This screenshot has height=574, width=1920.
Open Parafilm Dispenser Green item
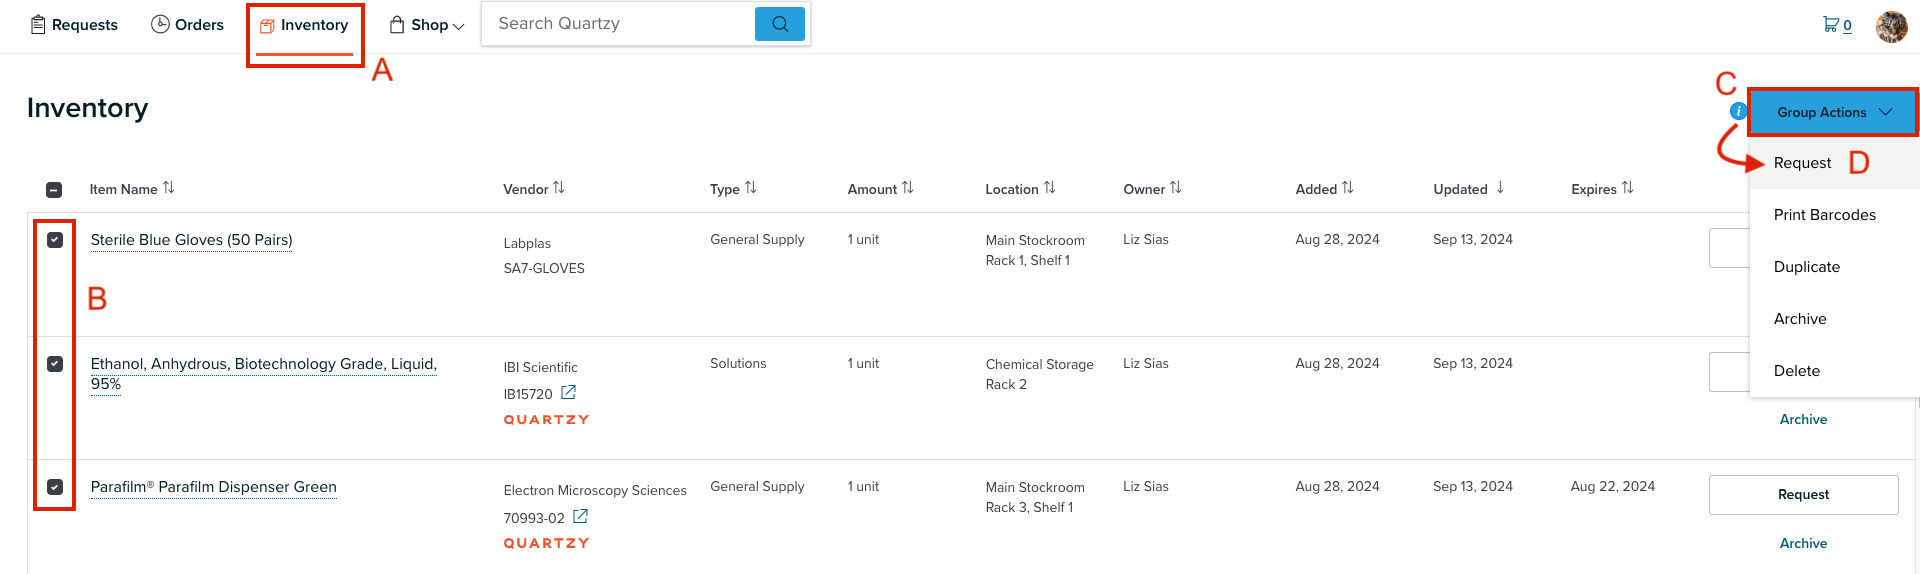click(x=213, y=487)
